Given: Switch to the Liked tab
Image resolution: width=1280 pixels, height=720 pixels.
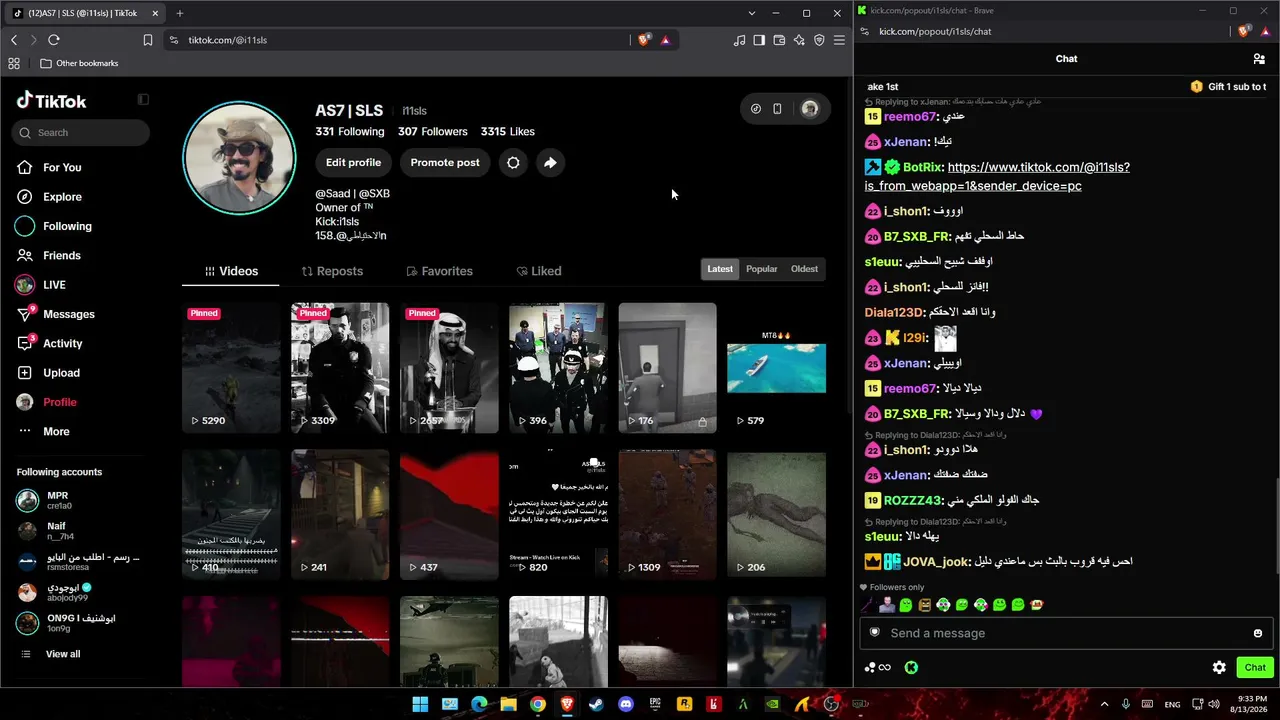Looking at the screenshot, I should (x=539, y=271).
